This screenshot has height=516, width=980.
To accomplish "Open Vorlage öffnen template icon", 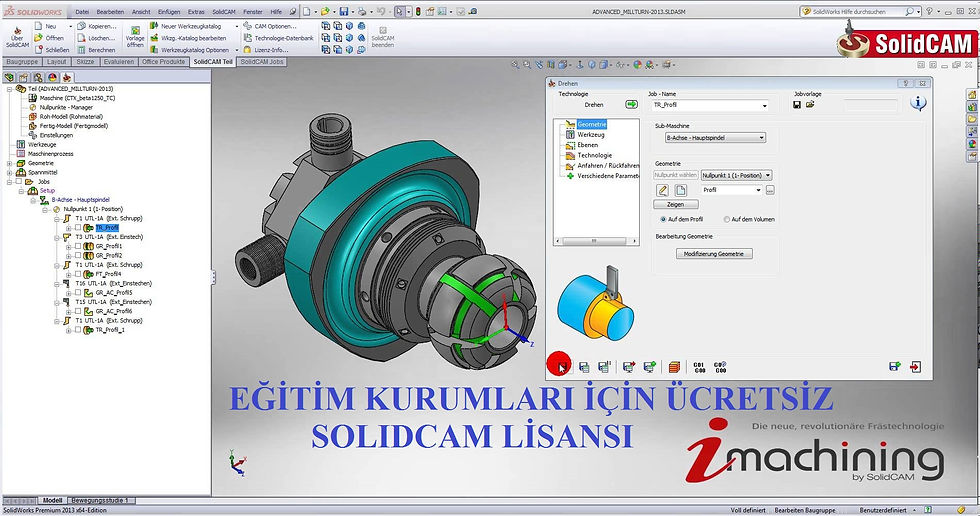I will [135, 30].
